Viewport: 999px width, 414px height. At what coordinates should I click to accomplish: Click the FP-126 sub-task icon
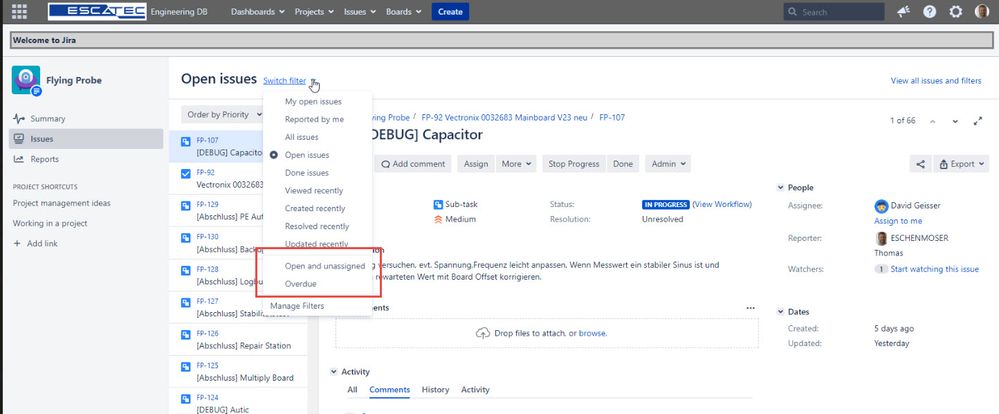tap(185, 334)
